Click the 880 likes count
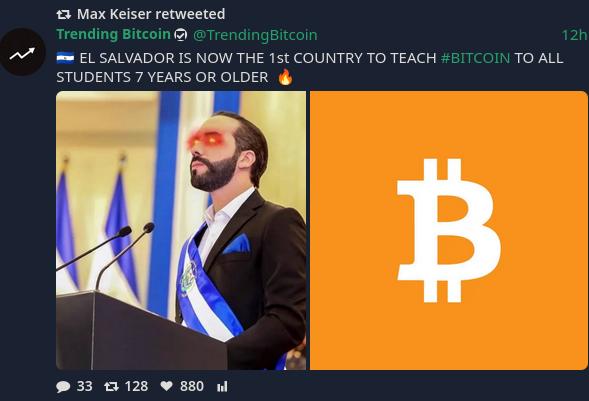 (x=192, y=386)
